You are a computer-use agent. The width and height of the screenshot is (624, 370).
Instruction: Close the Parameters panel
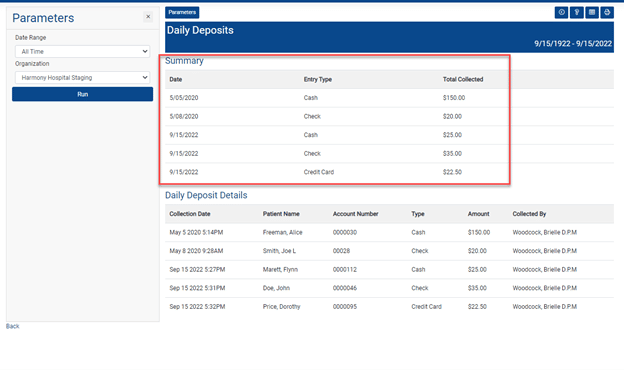pyautogui.click(x=148, y=17)
